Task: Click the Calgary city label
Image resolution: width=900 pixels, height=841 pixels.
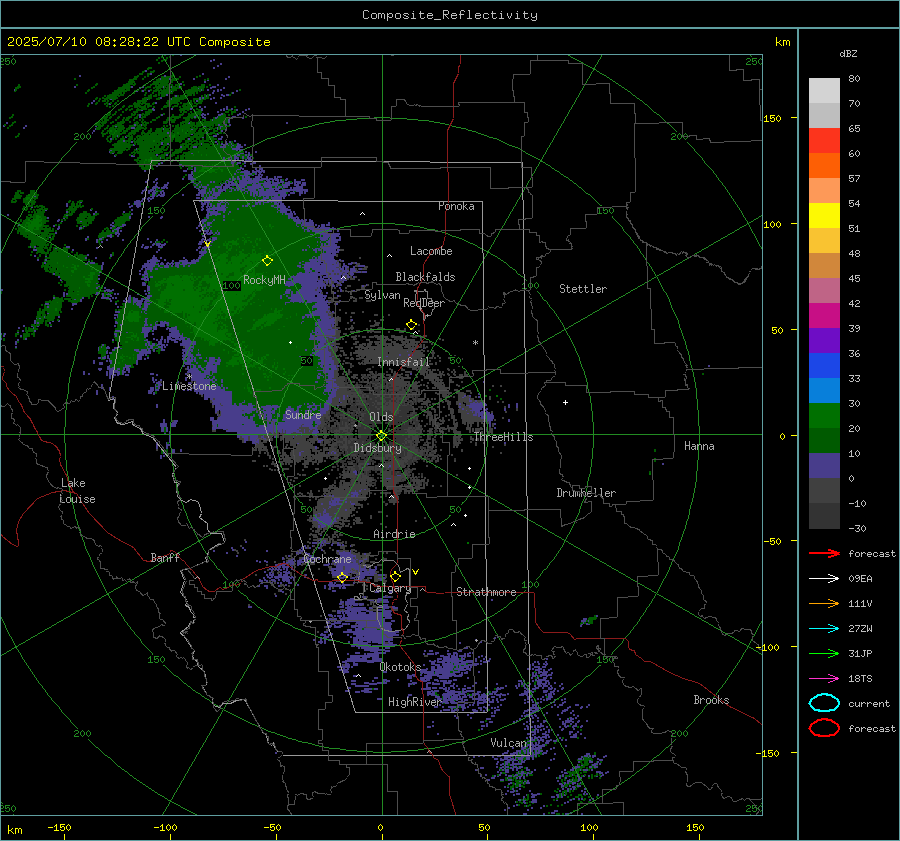Action: 390,588
